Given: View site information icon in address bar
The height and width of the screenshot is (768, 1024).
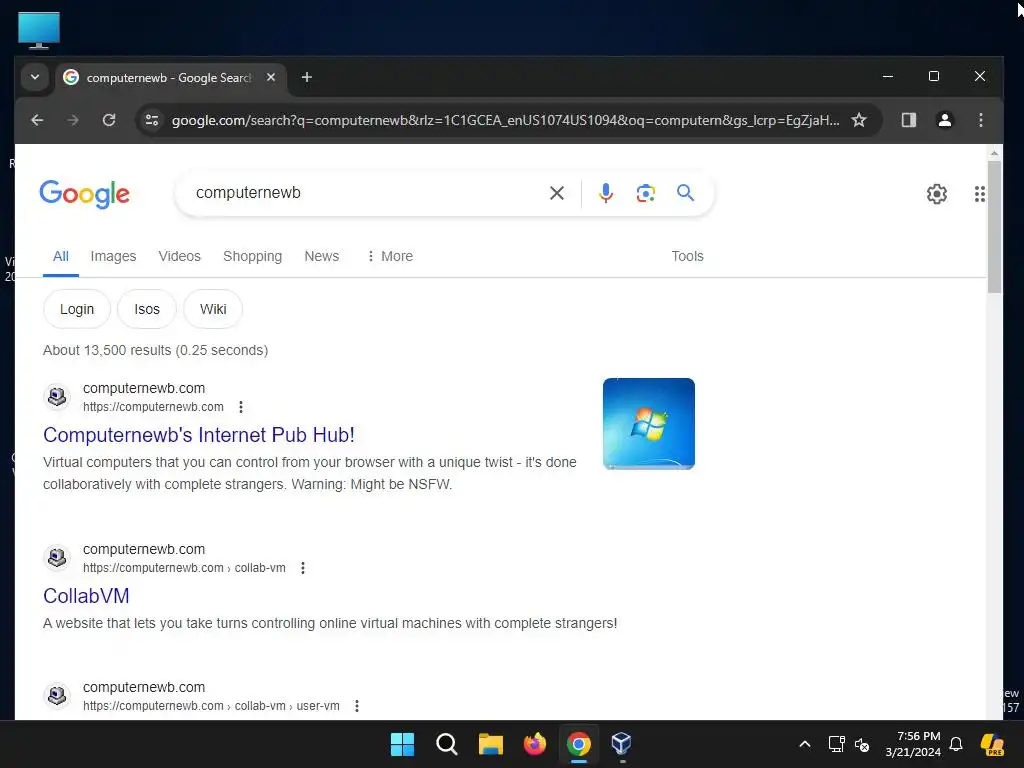Looking at the screenshot, I should [152, 120].
